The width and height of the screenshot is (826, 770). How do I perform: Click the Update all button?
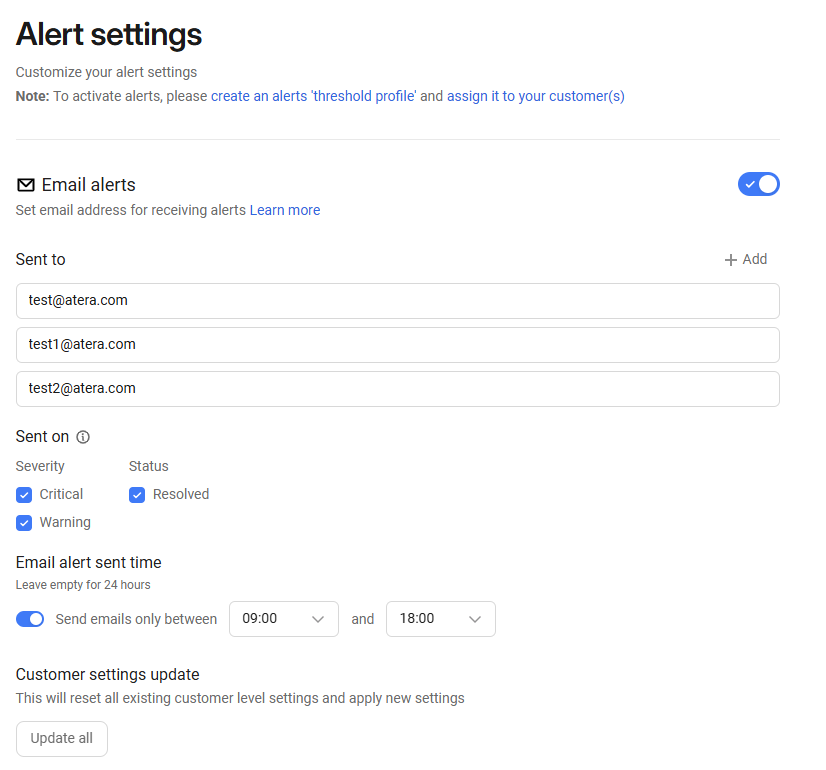(62, 738)
